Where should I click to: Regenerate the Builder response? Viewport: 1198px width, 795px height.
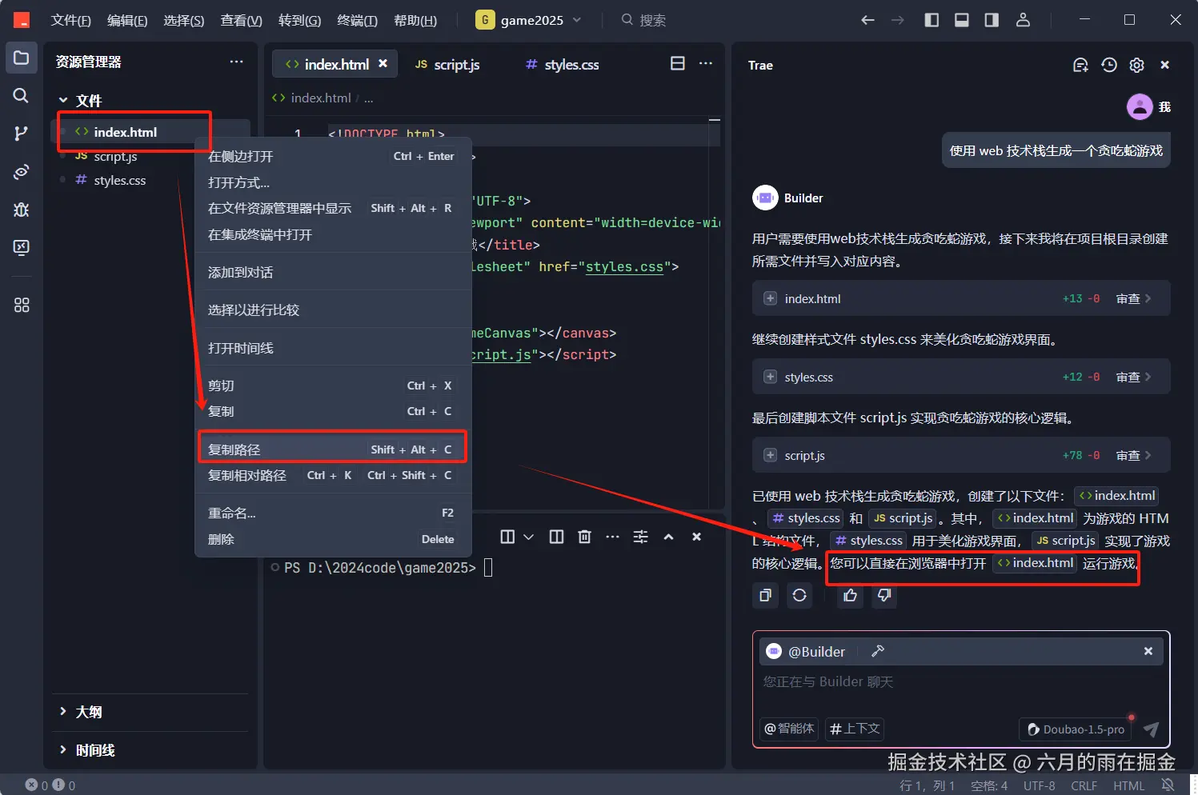(800, 595)
